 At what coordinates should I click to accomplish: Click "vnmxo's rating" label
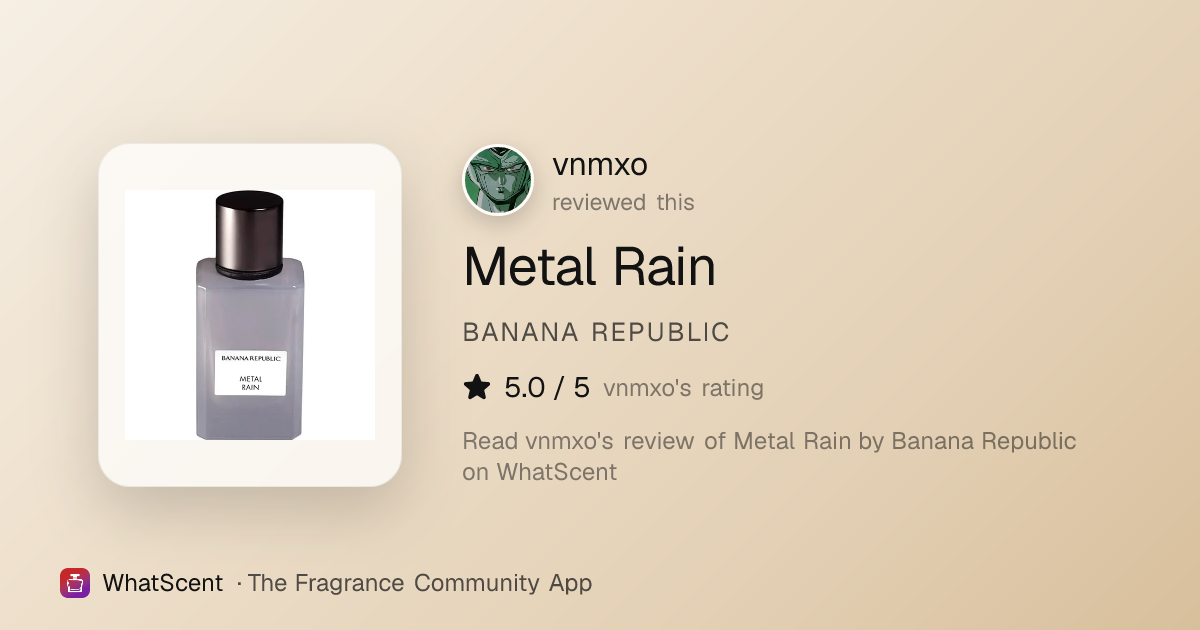pyautogui.click(x=683, y=388)
